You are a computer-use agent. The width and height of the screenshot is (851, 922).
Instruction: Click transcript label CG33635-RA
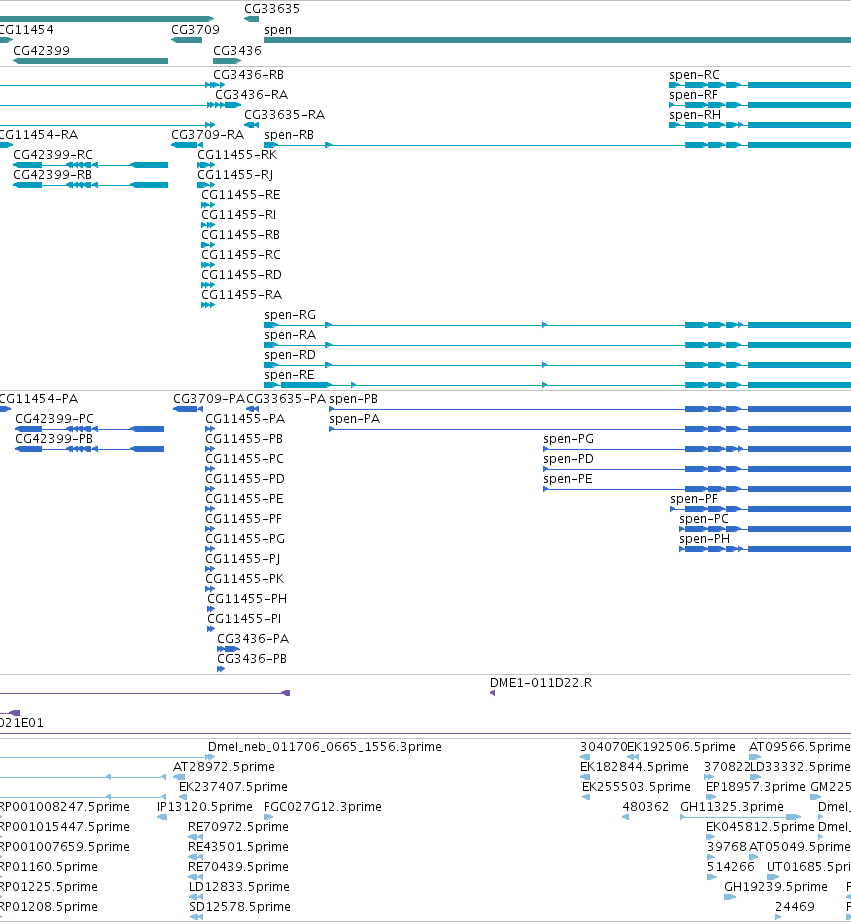tap(285, 115)
